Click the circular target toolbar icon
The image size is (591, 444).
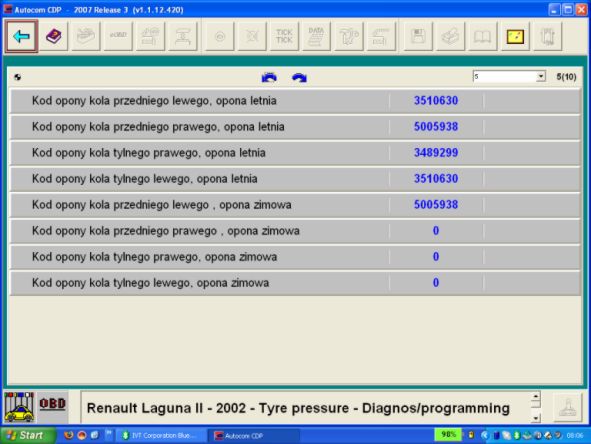pos(220,37)
